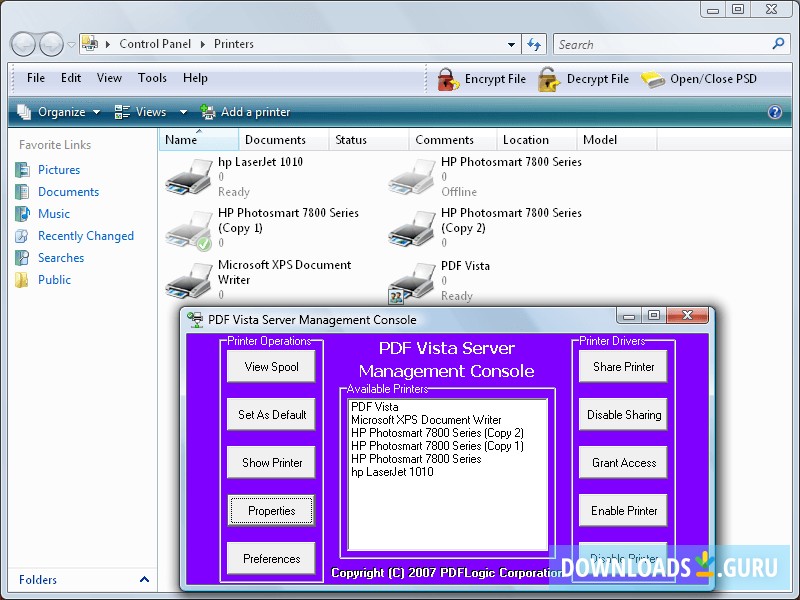The image size is (800, 600).
Task: Open the View menu
Action: click(109, 78)
